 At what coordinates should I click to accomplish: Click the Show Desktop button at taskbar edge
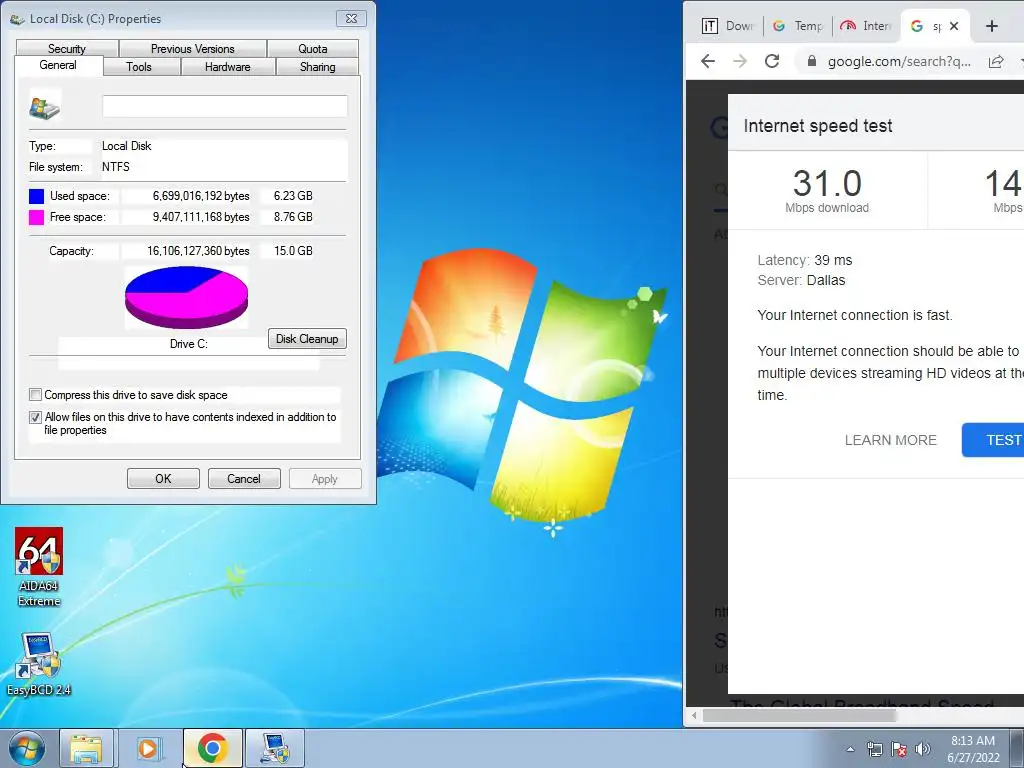[x=1017, y=749]
